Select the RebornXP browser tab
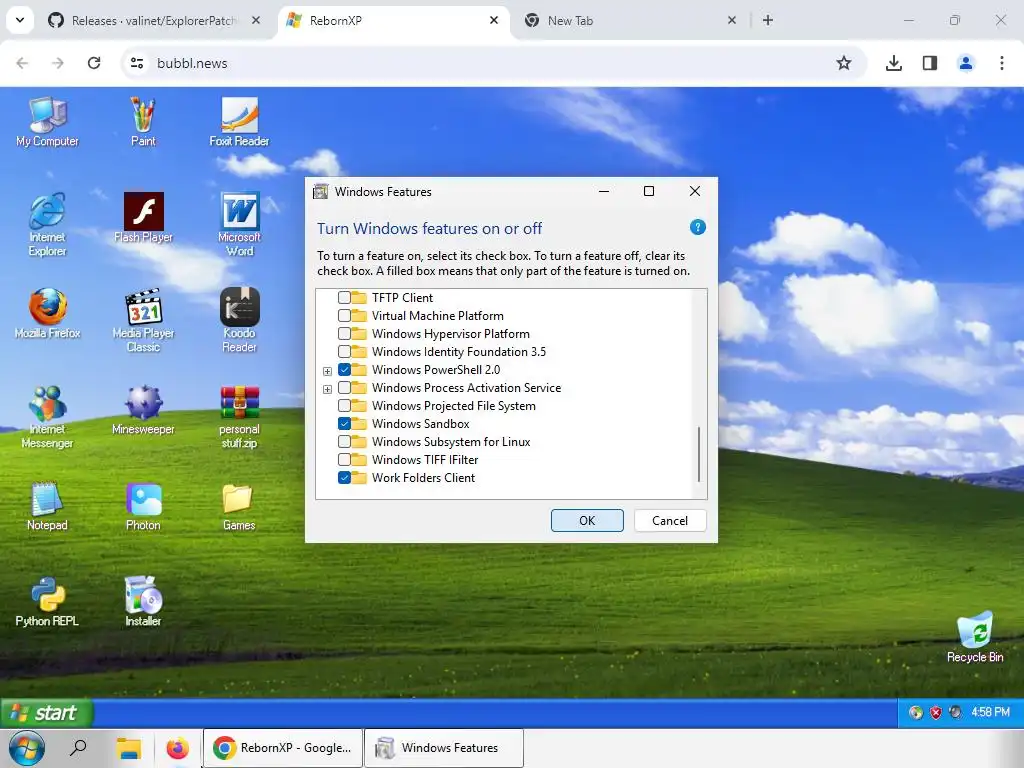 tap(393, 20)
